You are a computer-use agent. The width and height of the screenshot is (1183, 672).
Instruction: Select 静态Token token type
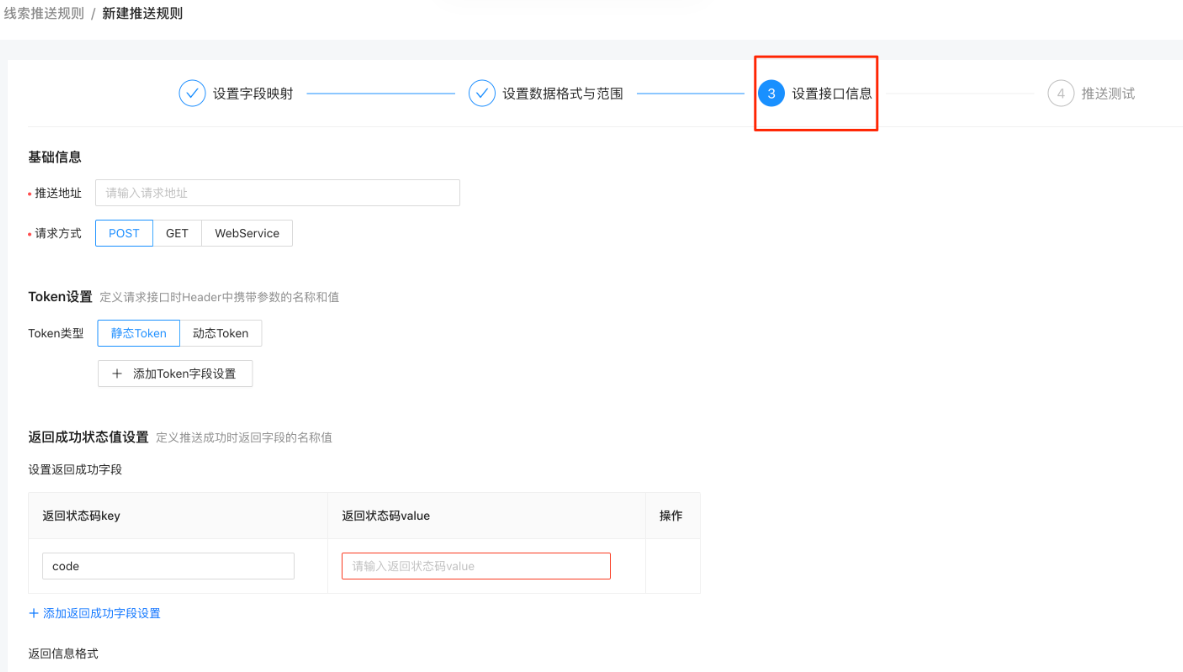pyautogui.click(x=138, y=332)
